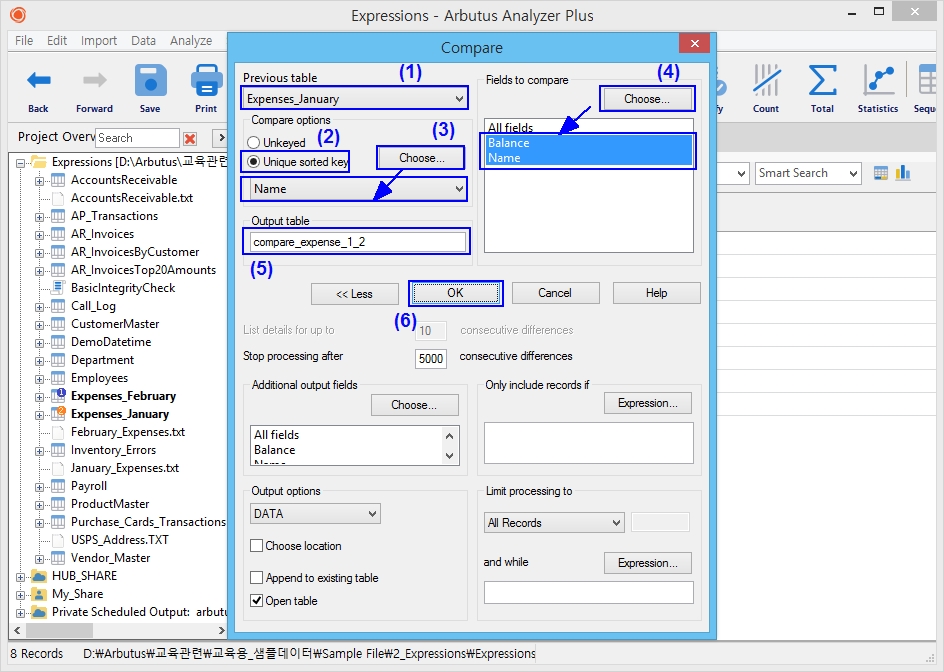
Task: Click the Vendor_Master table icon
Action: coord(58,558)
